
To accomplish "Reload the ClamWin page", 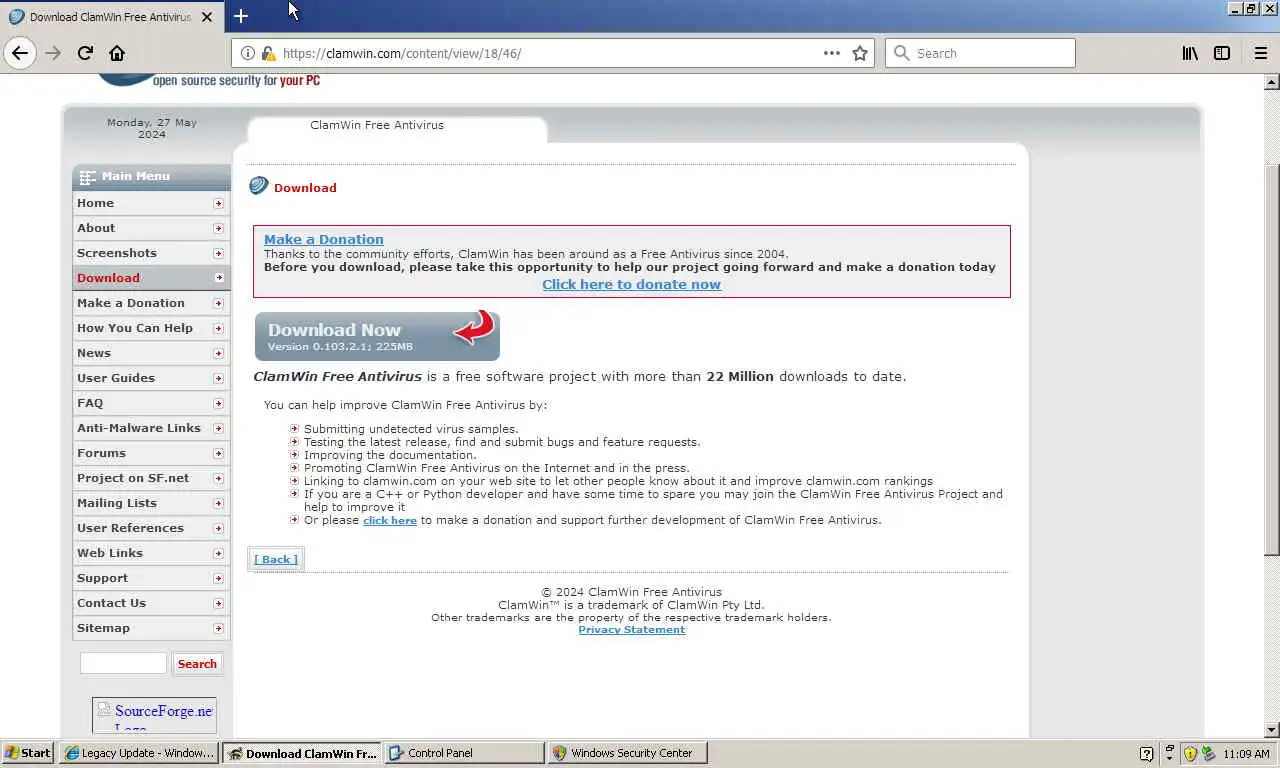I will [85, 53].
